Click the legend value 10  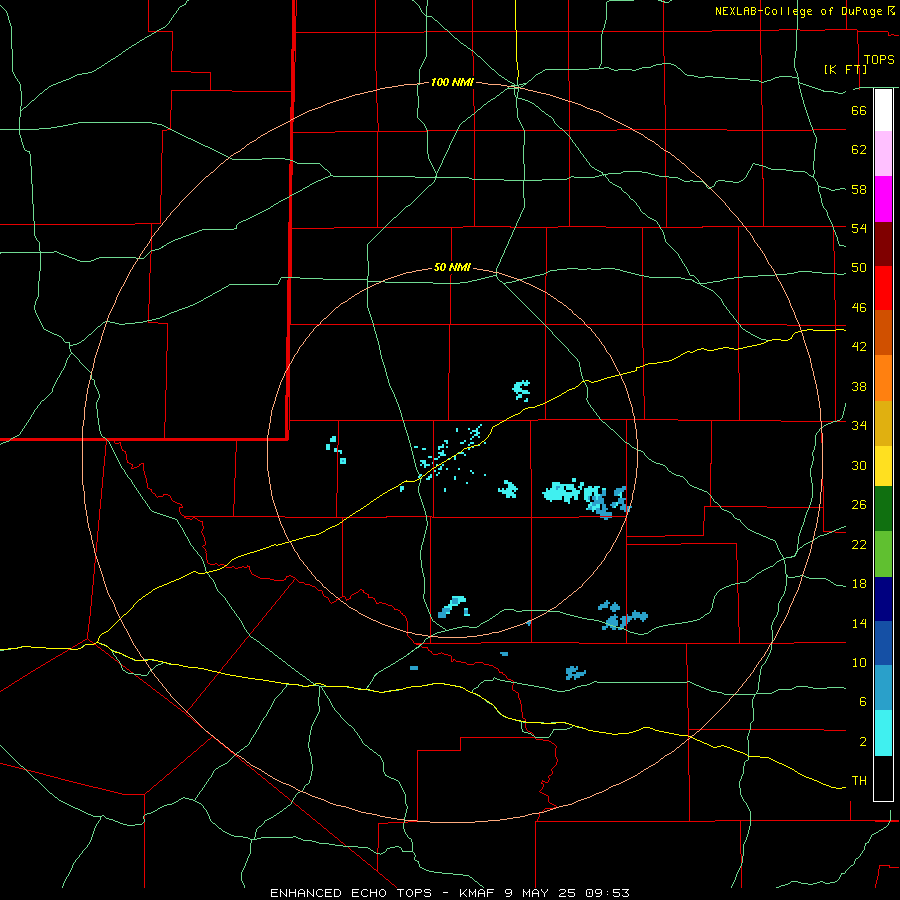859,663
